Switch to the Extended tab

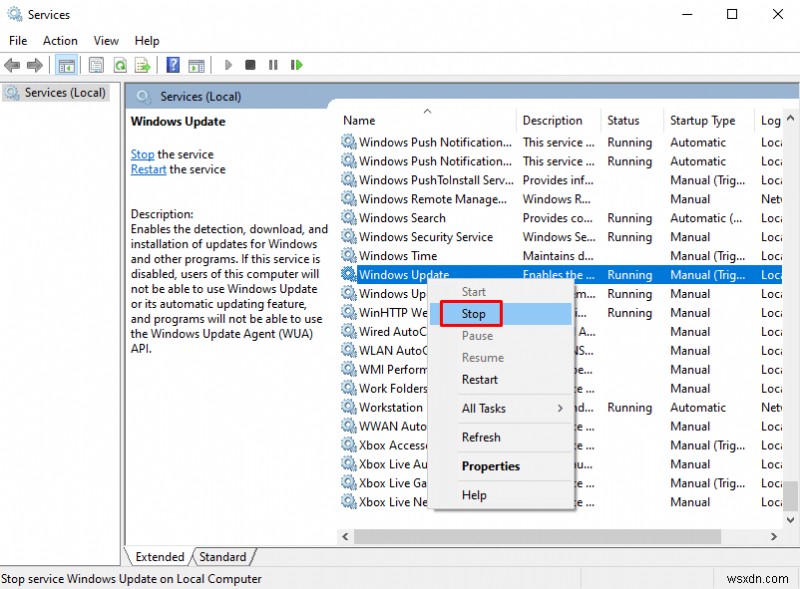tap(160, 557)
